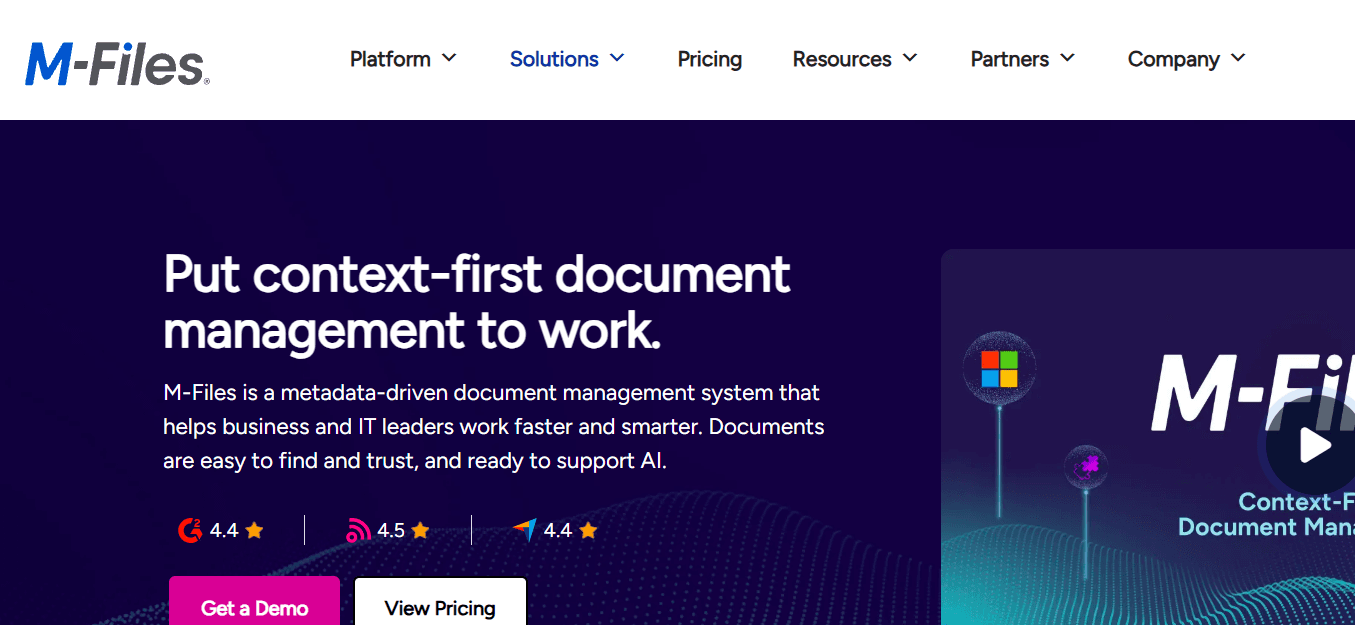Viewport: 1355px width, 625px height.
Task: Expand the Resources dropdown chevron
Action: [x=910, y=58]
